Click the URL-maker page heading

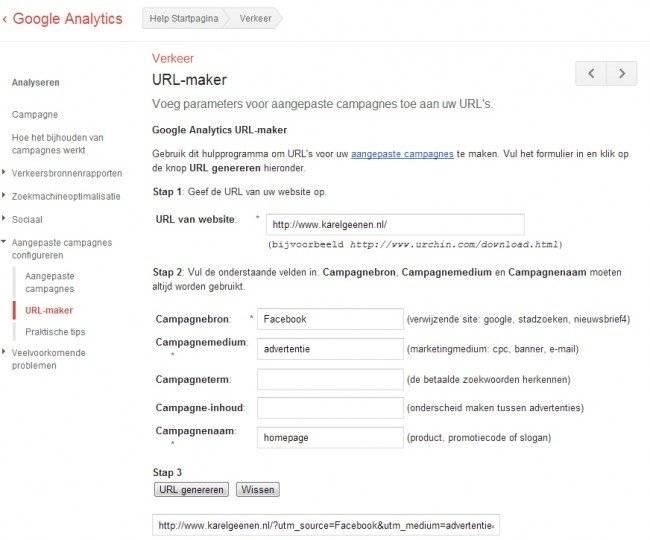tap(189, 80)
